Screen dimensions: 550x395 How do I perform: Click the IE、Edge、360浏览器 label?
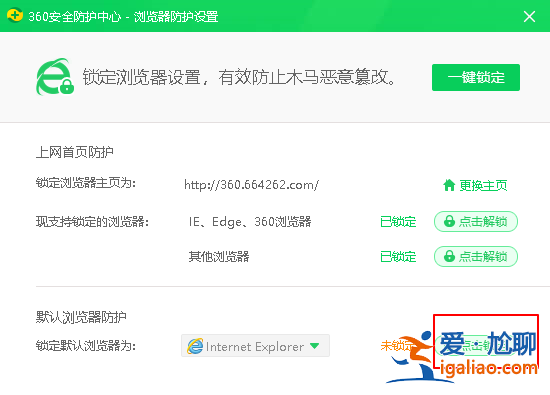click(x=250, y=222)
